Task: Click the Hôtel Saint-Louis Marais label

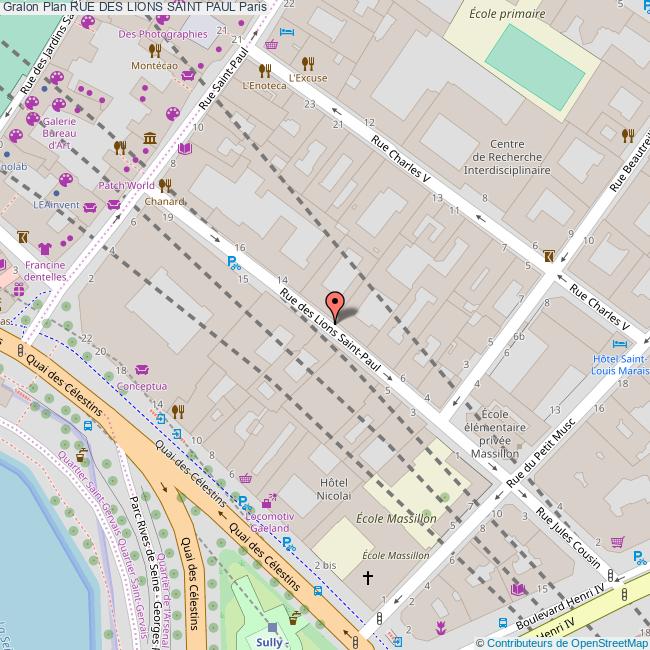Action: pos(620,365)
